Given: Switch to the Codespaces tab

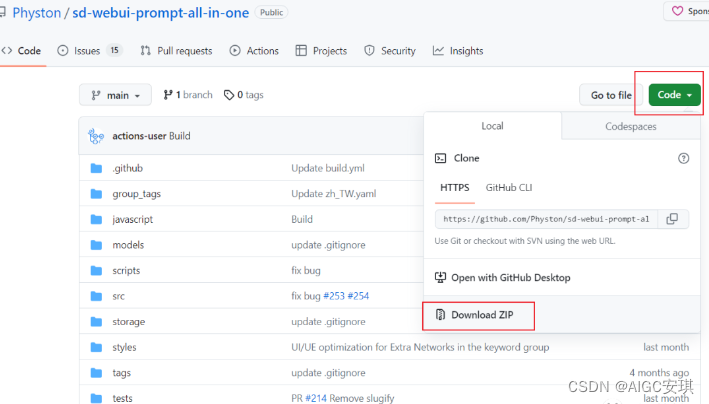Looking at the screenshot, I should (630, 127).
